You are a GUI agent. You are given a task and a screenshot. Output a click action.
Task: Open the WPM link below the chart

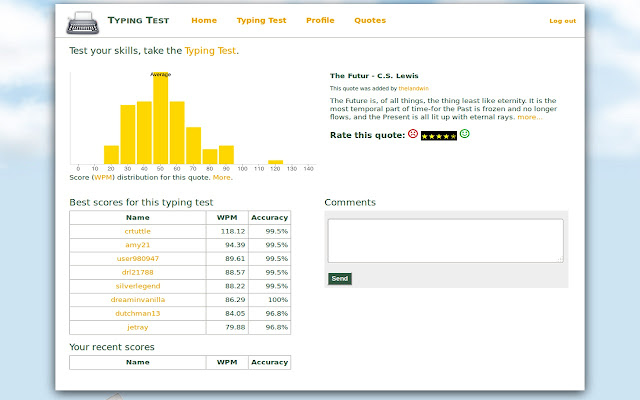(x=103, y=177)
